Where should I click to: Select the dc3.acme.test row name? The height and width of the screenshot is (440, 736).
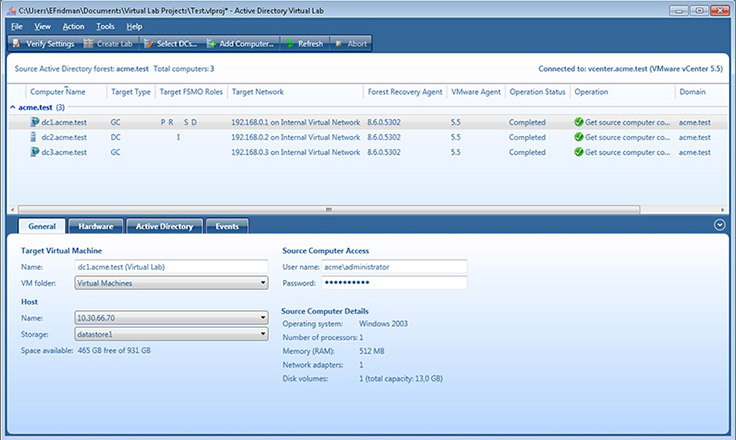click(64, 152)
